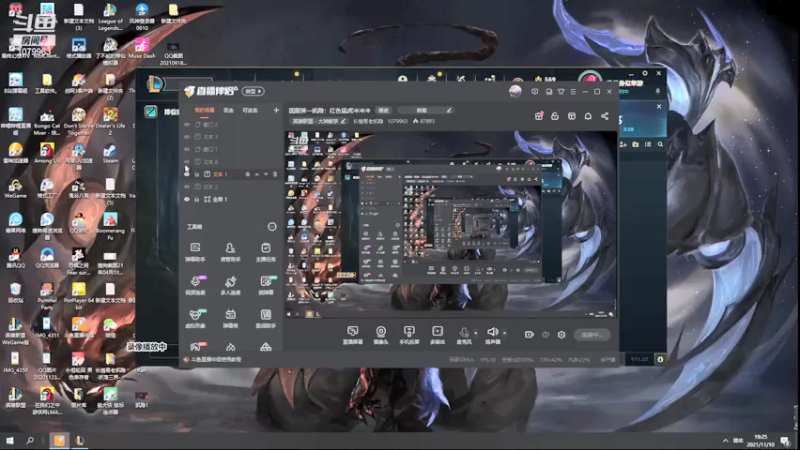Click League of Legends taskbar icon
The image size is (800, 450).
pos(80,440)
